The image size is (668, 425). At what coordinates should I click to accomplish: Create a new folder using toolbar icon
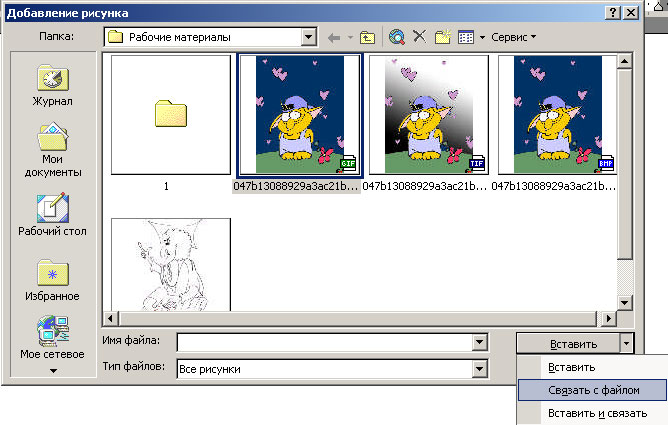pos(441,37)
